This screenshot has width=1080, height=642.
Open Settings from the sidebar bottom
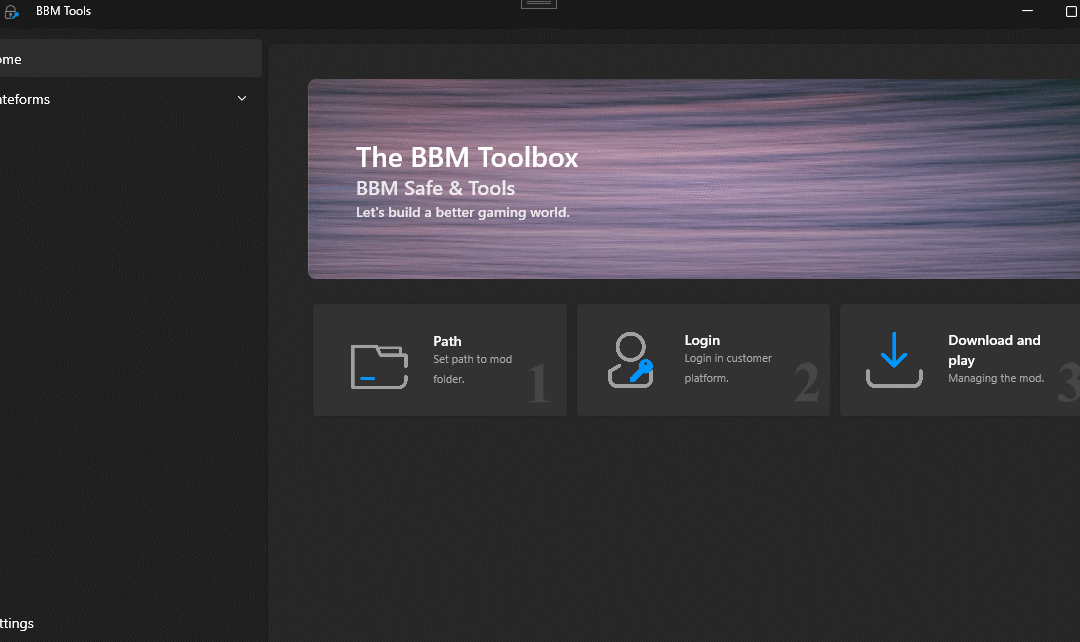point(17,623)
